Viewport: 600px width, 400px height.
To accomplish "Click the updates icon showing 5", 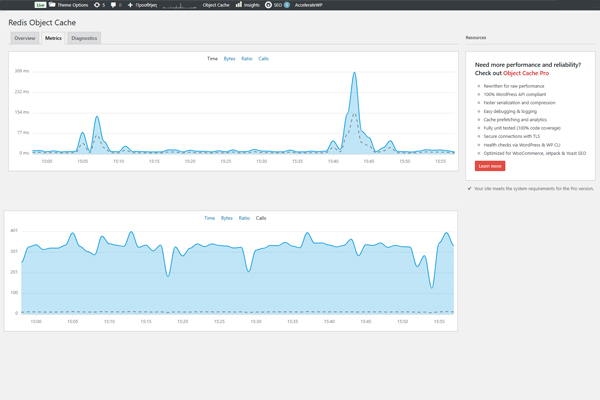I will (x=97, y=5).
